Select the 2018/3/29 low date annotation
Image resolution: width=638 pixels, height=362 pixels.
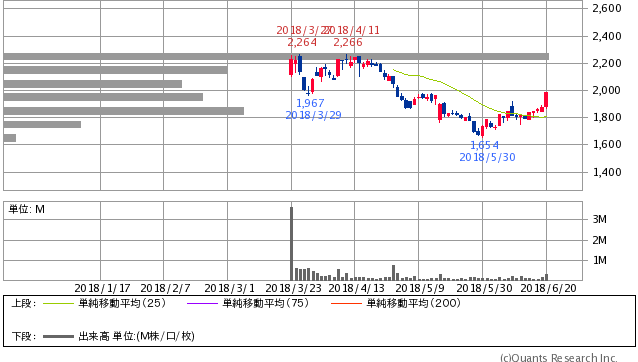click(313, 116)
